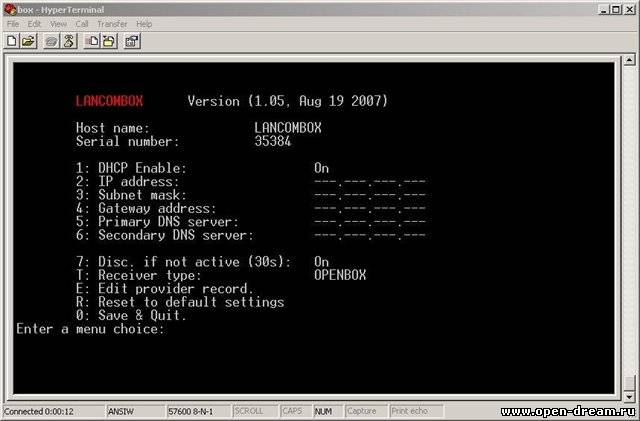
Task: Click the HyperTerminal title bar app icon
Action: (10, 9)
